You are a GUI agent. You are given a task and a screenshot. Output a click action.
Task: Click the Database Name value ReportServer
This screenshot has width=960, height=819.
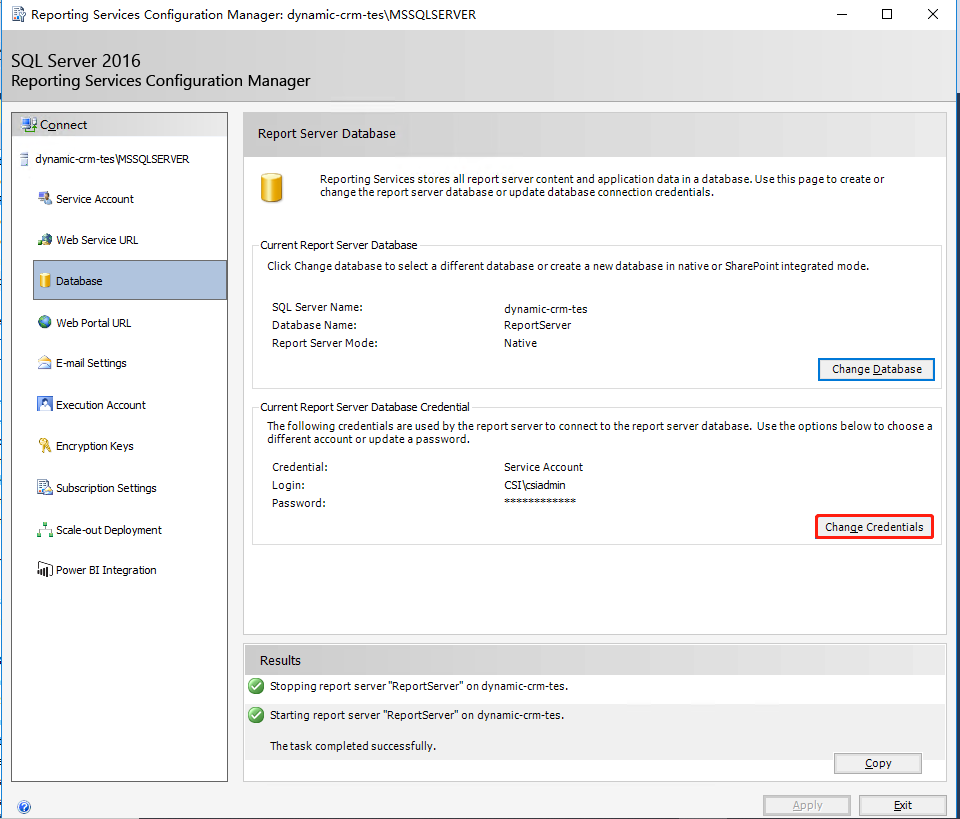538,325
